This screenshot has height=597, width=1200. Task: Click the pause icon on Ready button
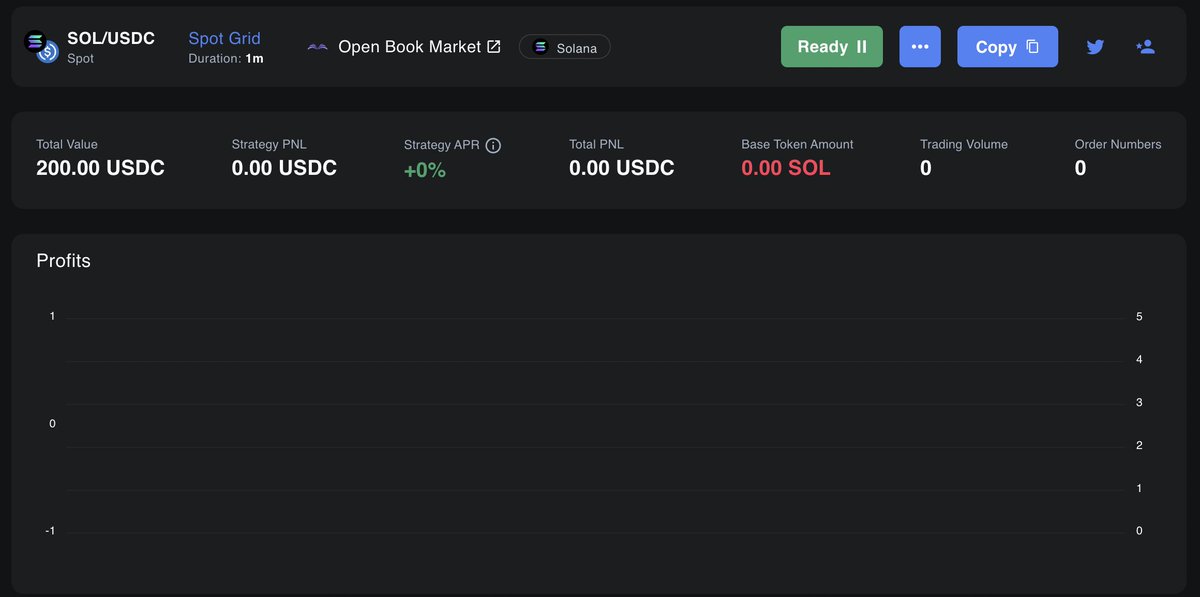point(861,47)
